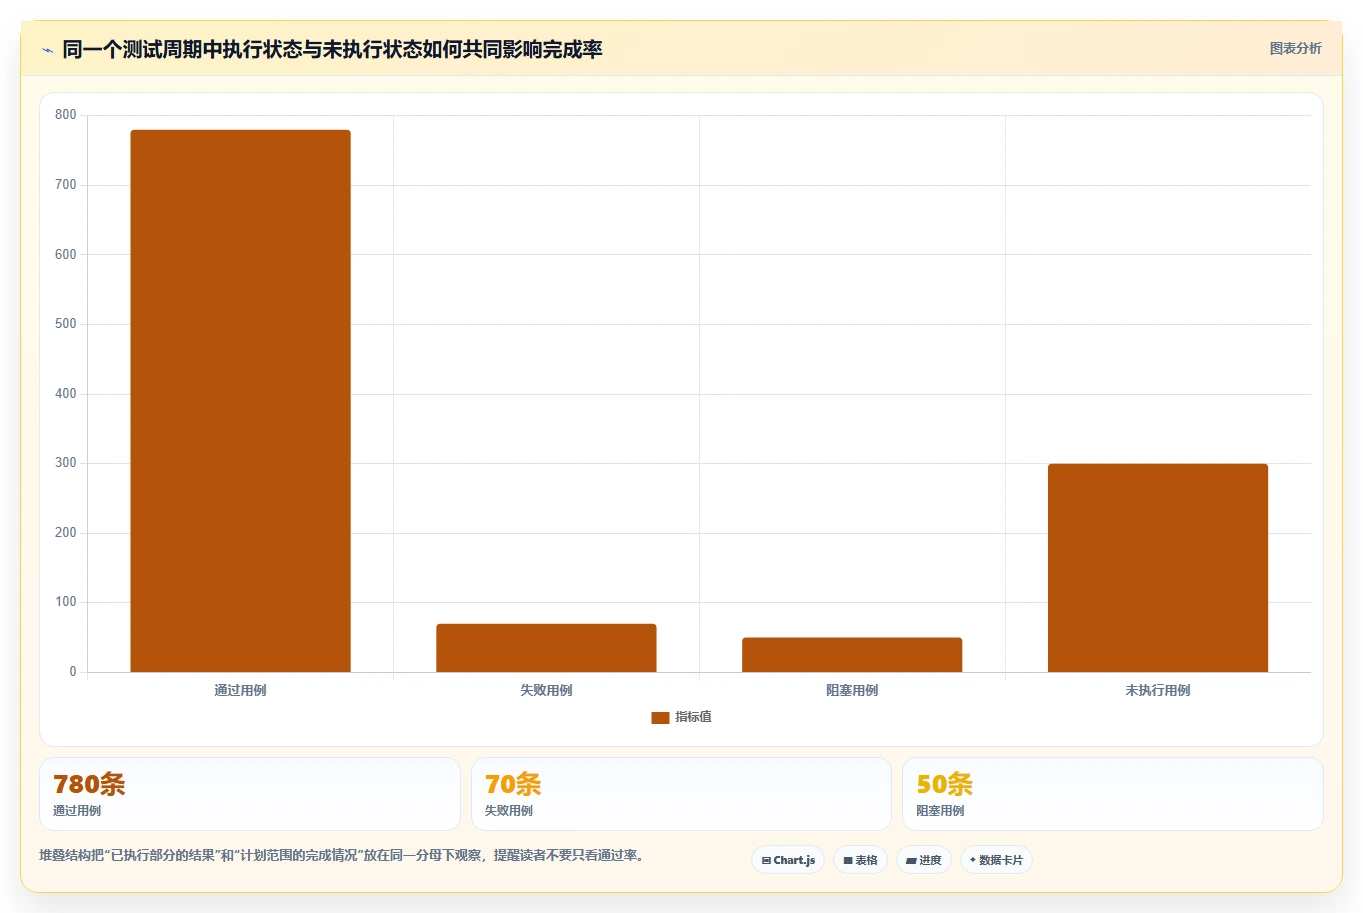The image size is (1363, 913).
Task: Select the 阻塞用例 bar in chart
Action: (x=852, y=655)
